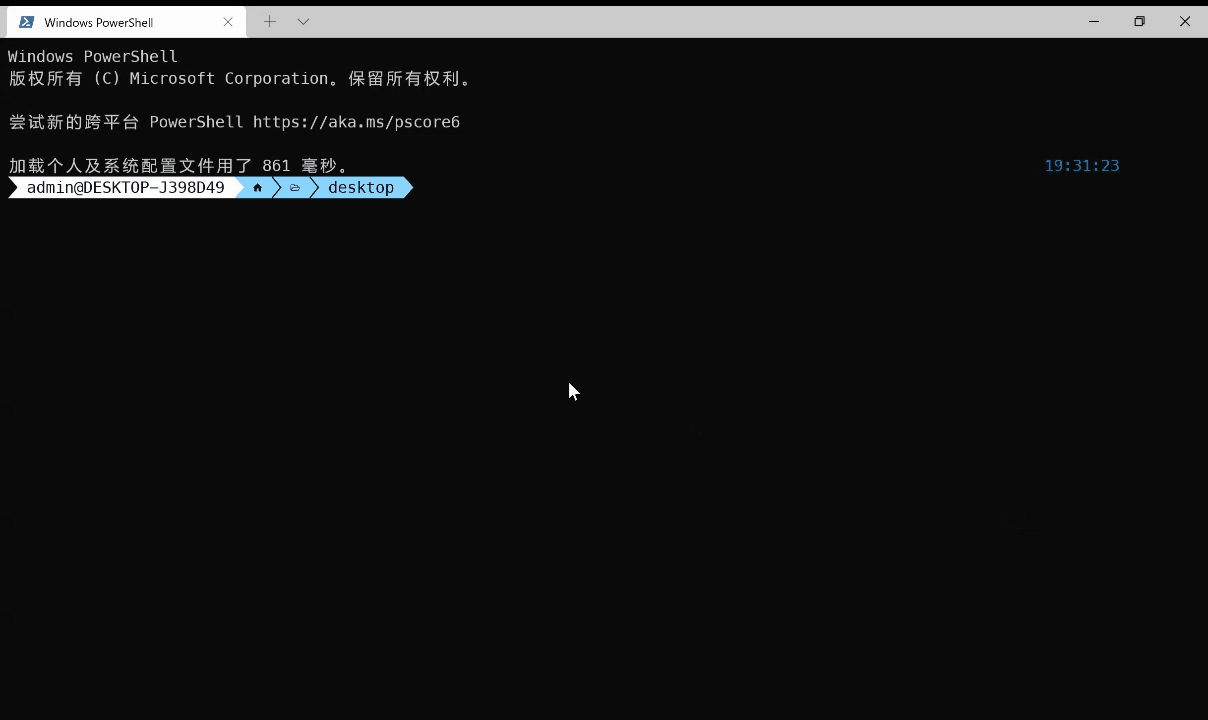The width and height of the screenshot is (1208, 720).
Task: Restore down the terminal window
Action: click(1139, 22)
